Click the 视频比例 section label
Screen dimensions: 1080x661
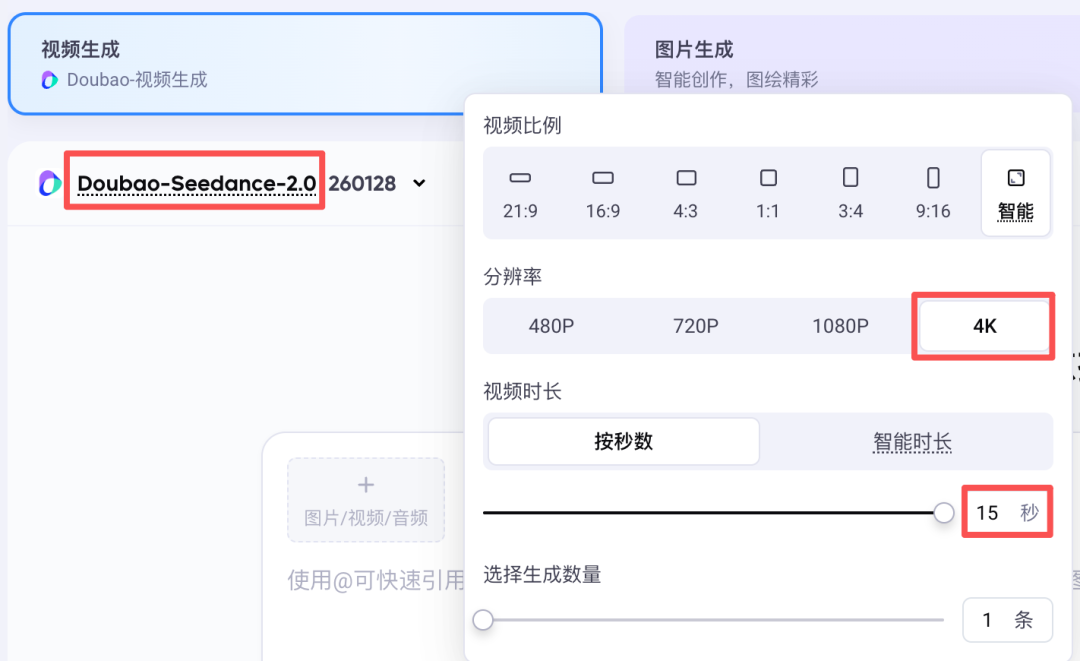click(522, 125)
